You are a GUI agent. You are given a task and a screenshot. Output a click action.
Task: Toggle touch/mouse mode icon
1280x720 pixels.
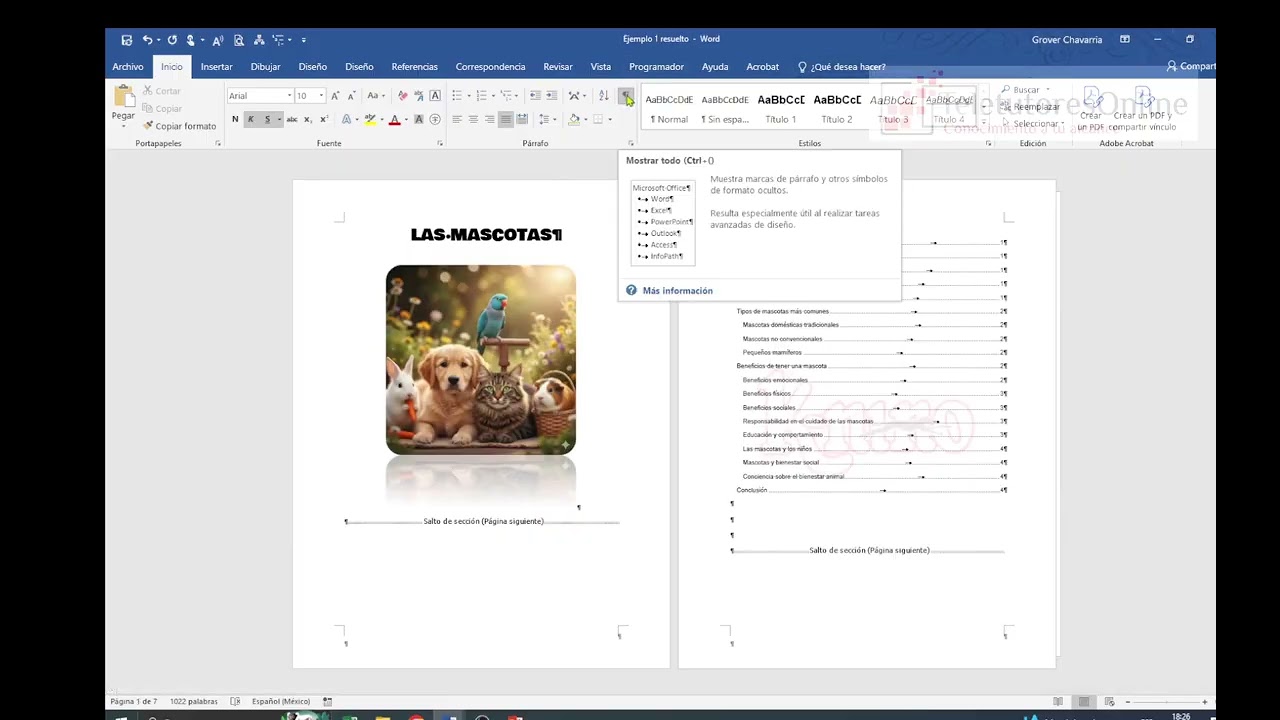click(x=190, y=40)
